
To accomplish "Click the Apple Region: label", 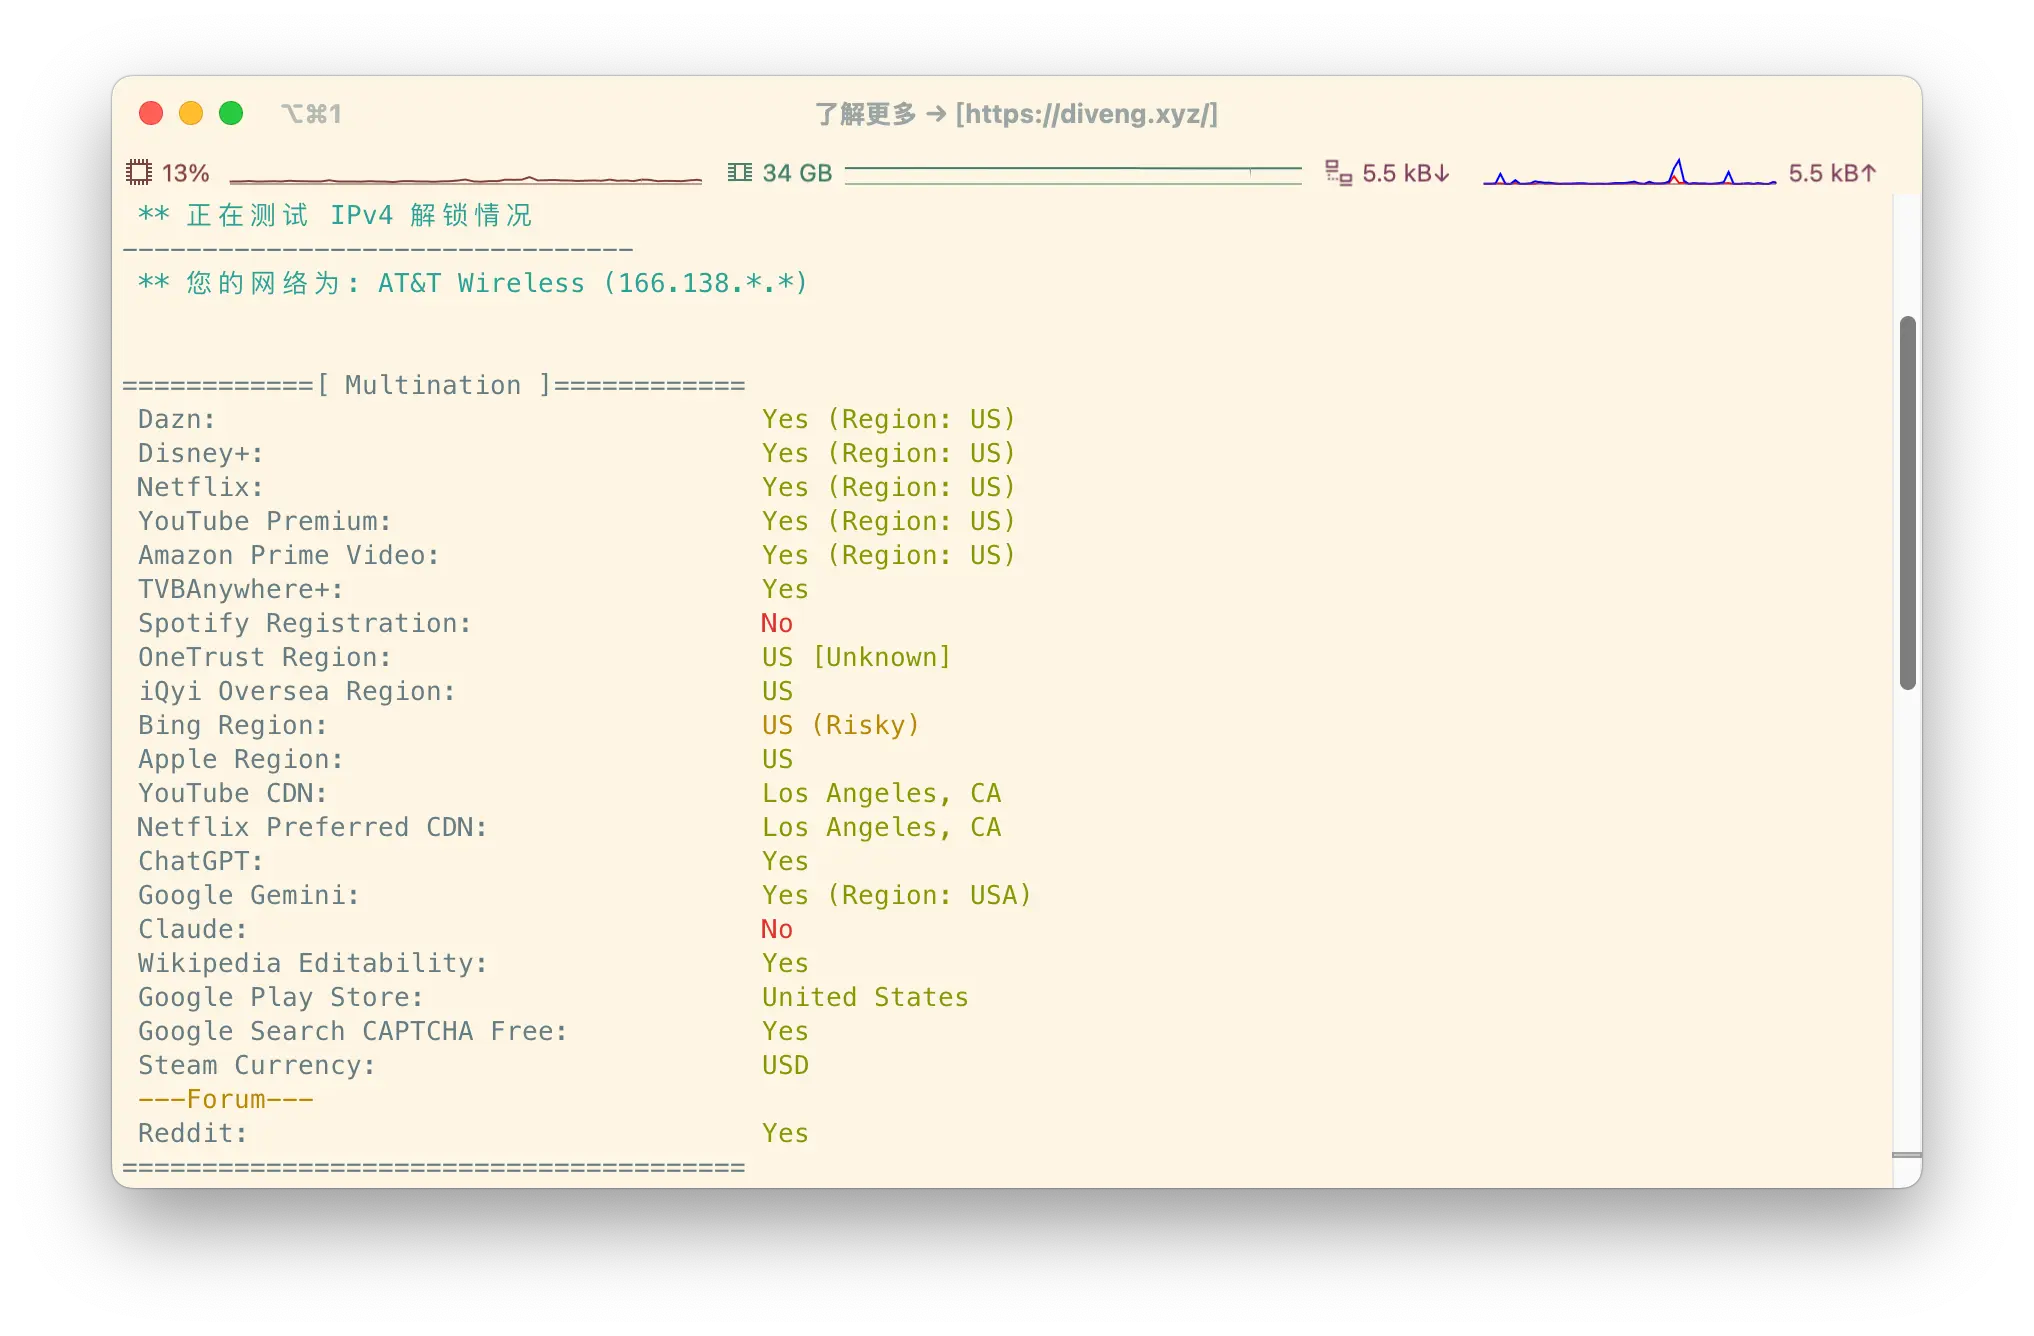I will [241, 759].
